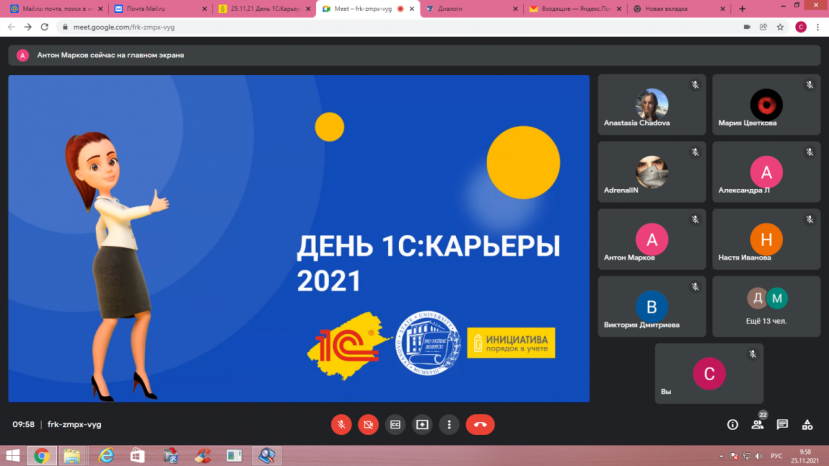Launch Internet Explorer from taskbar
This screenshot has height=466, width=829.
tap(106, 455)
